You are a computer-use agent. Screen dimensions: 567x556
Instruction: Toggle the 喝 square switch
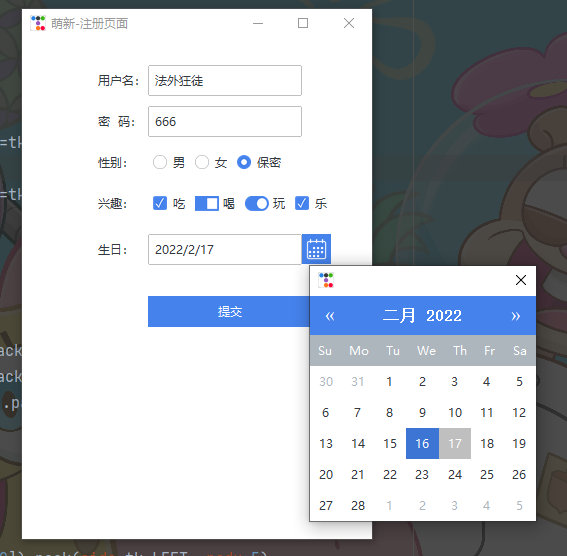[207, 203]
